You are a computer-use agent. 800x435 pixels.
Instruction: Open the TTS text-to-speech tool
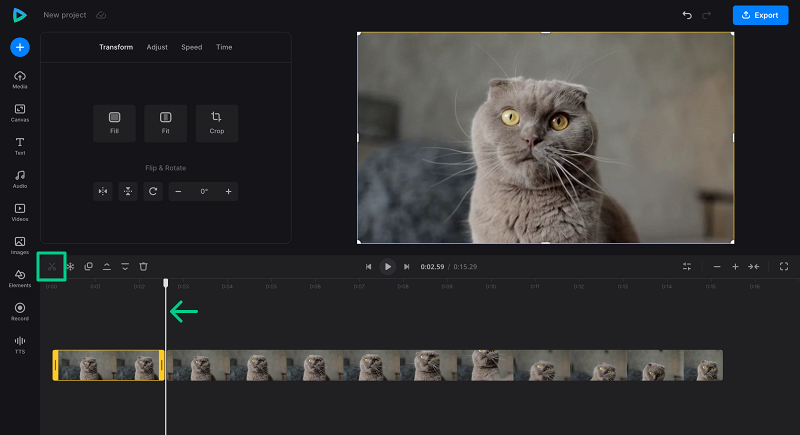(x=20, y=345)
